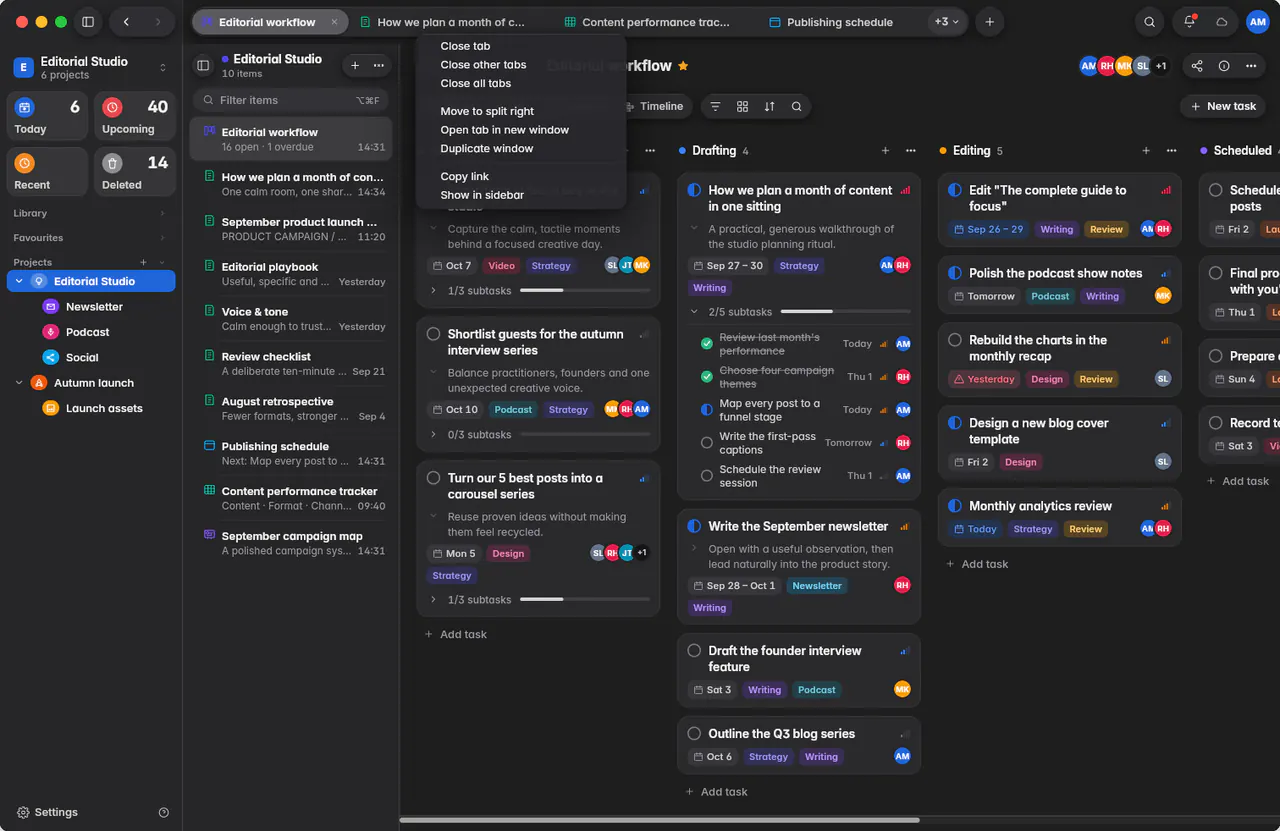Collapse the item list panel icon

(203, 65)
